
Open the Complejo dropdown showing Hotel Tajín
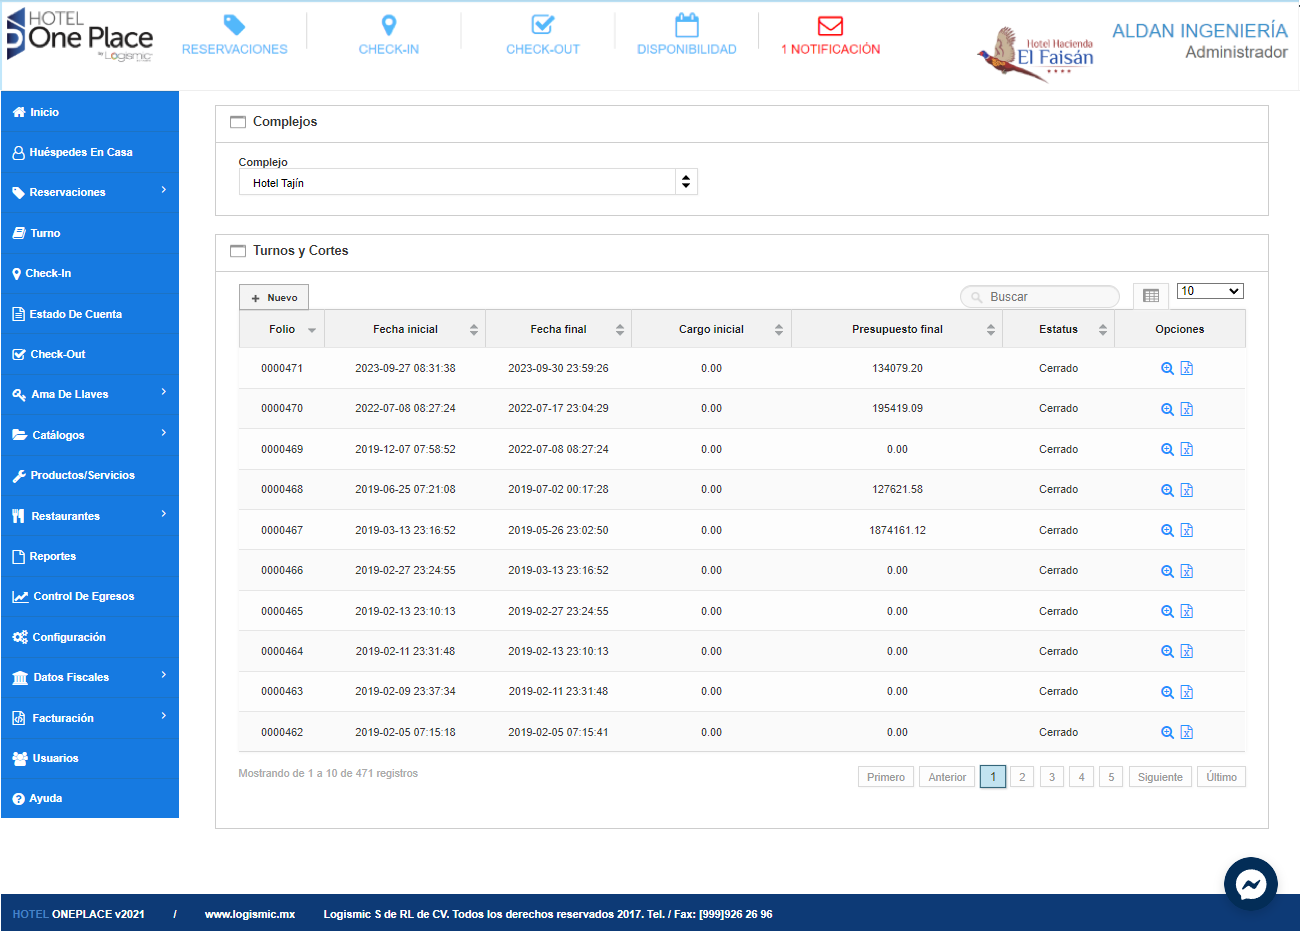pyautogui.click(x=467, y=182)
